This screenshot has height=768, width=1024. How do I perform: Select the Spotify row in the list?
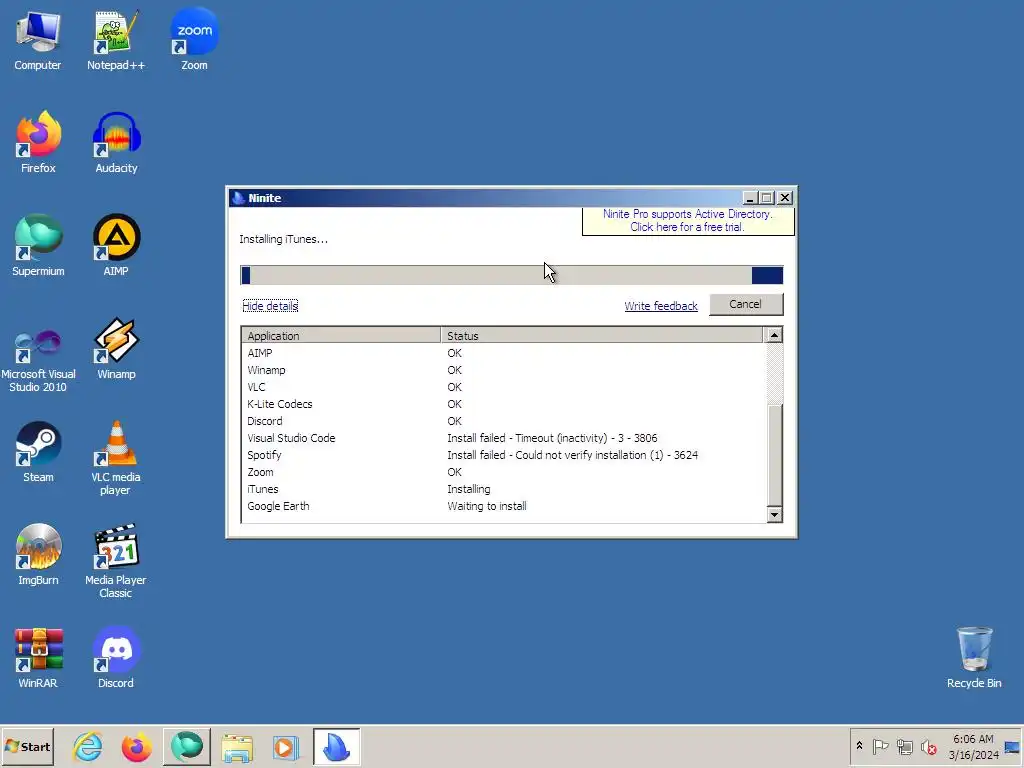(503, 455)
